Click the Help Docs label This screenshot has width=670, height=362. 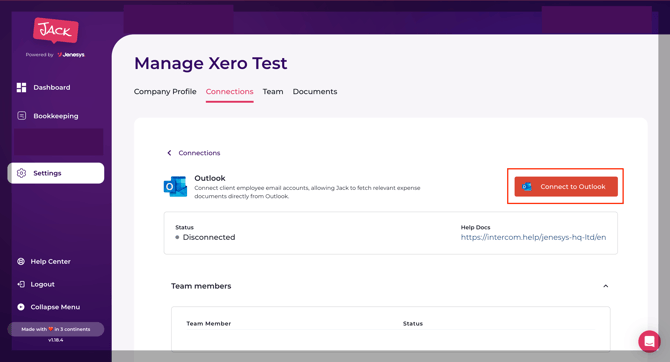[476, 227]
